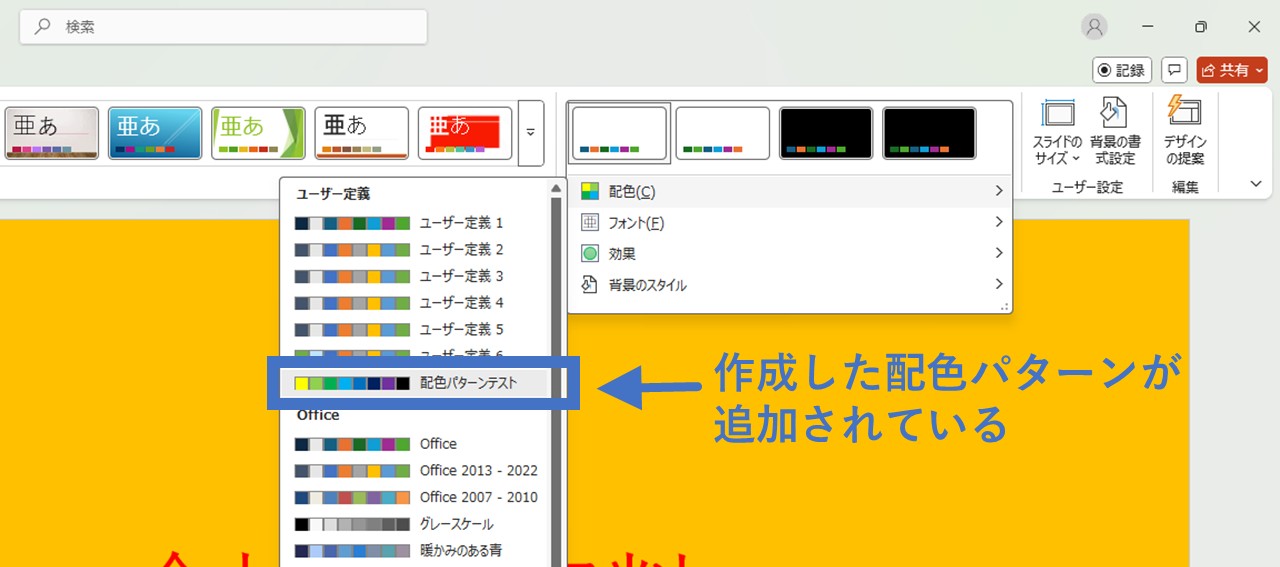
Task: Apply the red theme thumbnail
Action: tap(464, 133)
